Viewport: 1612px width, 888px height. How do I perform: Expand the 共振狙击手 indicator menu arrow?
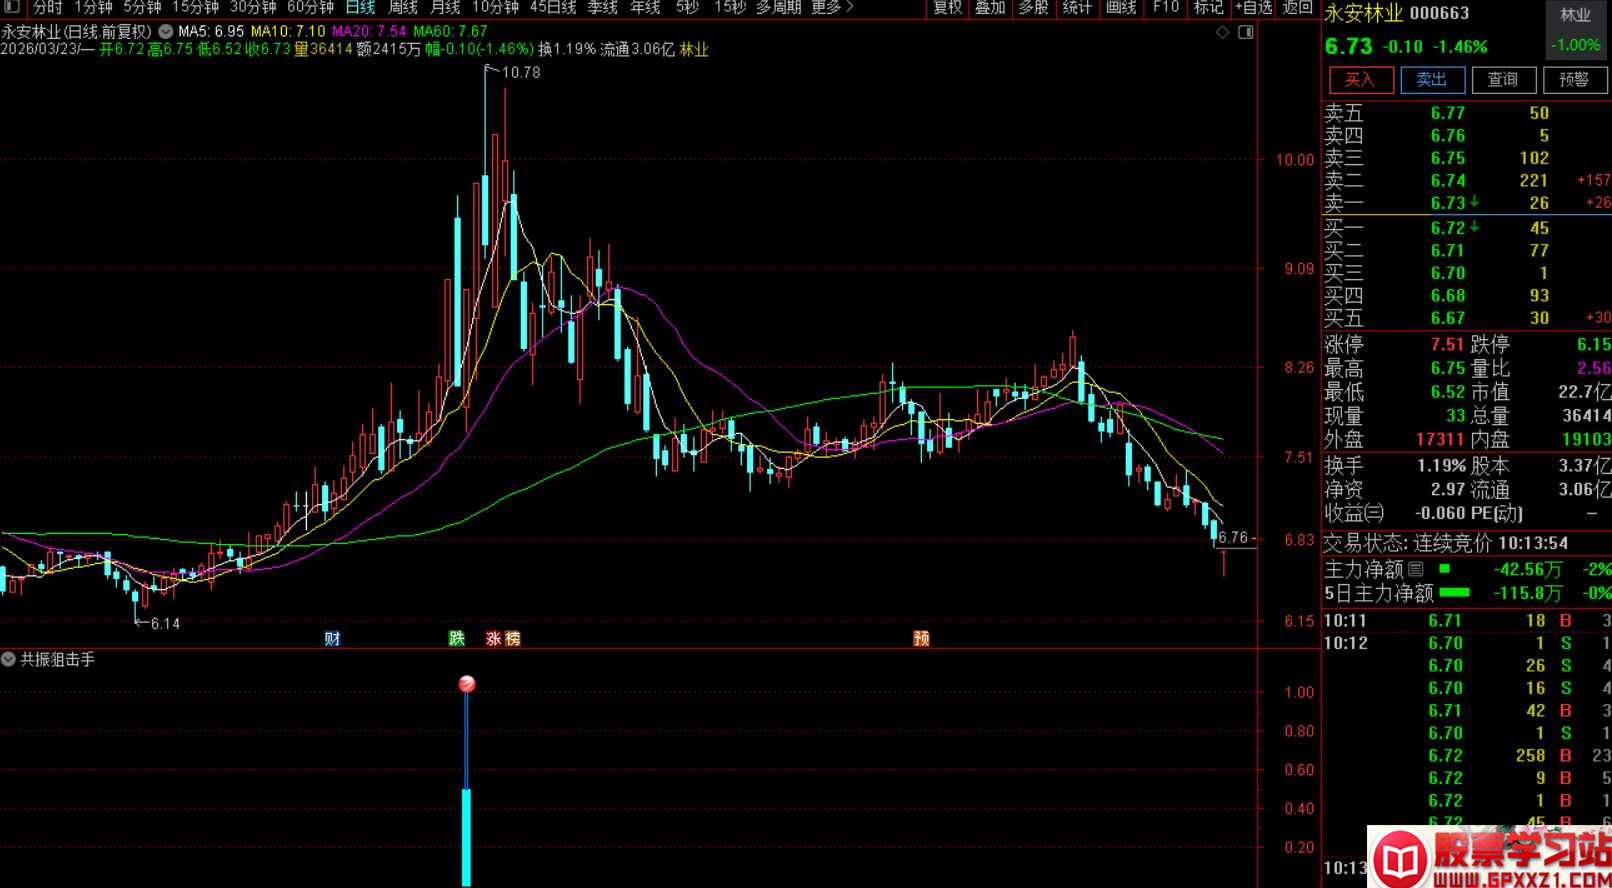tap(9, 659)
